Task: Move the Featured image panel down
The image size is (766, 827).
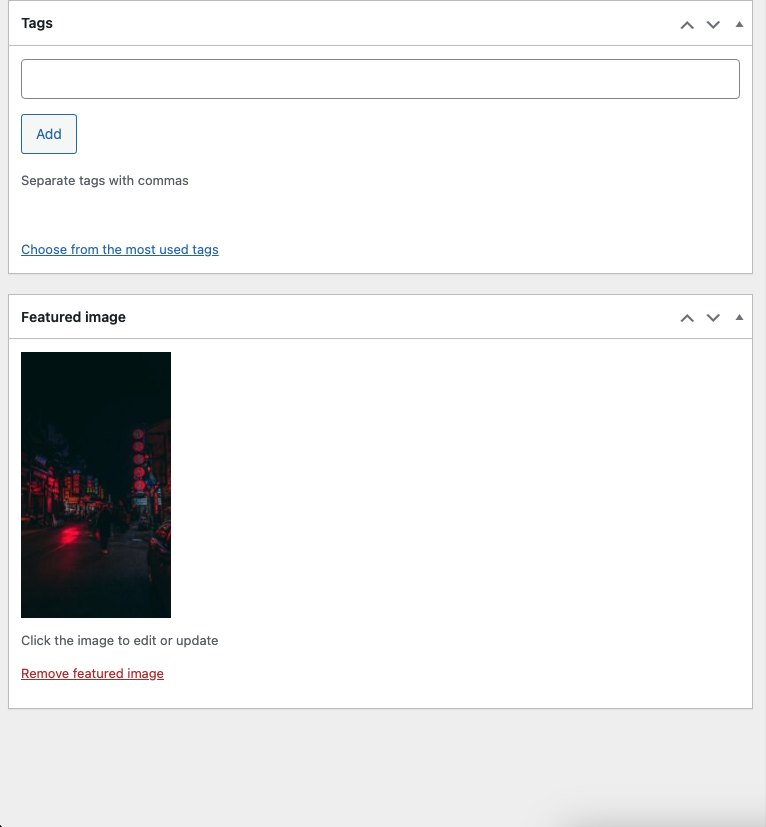Action: 713,318
